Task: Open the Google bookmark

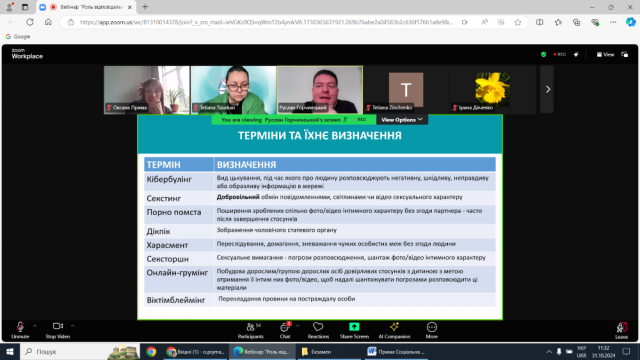Action: [18, 36]
